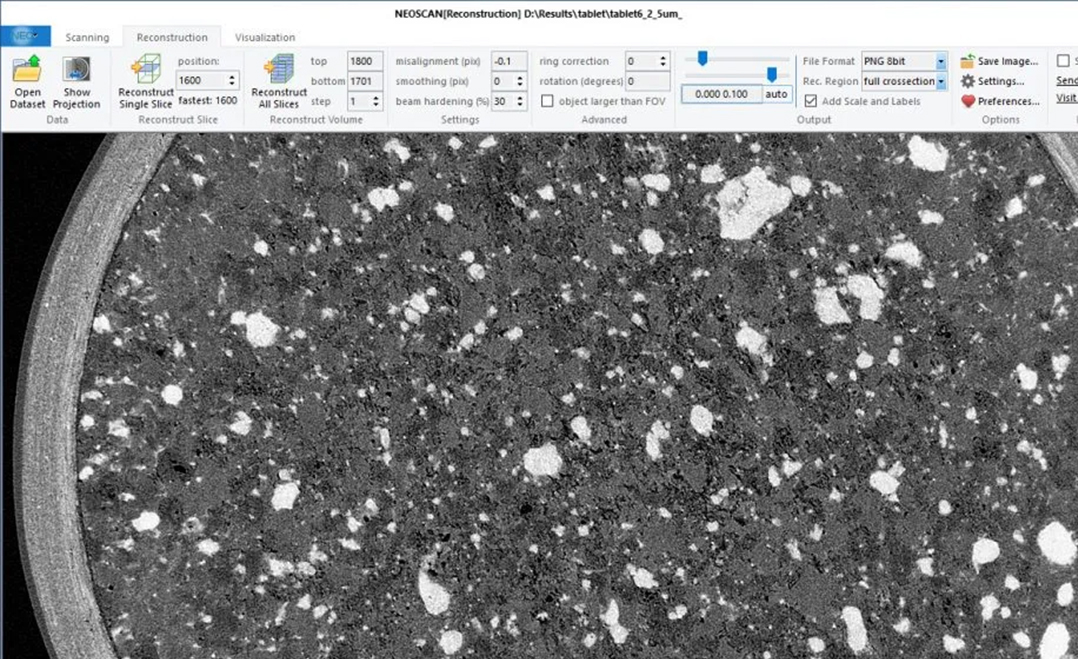
Task: Uncheck Add Scale and Labels
Action: (x=810, y=101)
